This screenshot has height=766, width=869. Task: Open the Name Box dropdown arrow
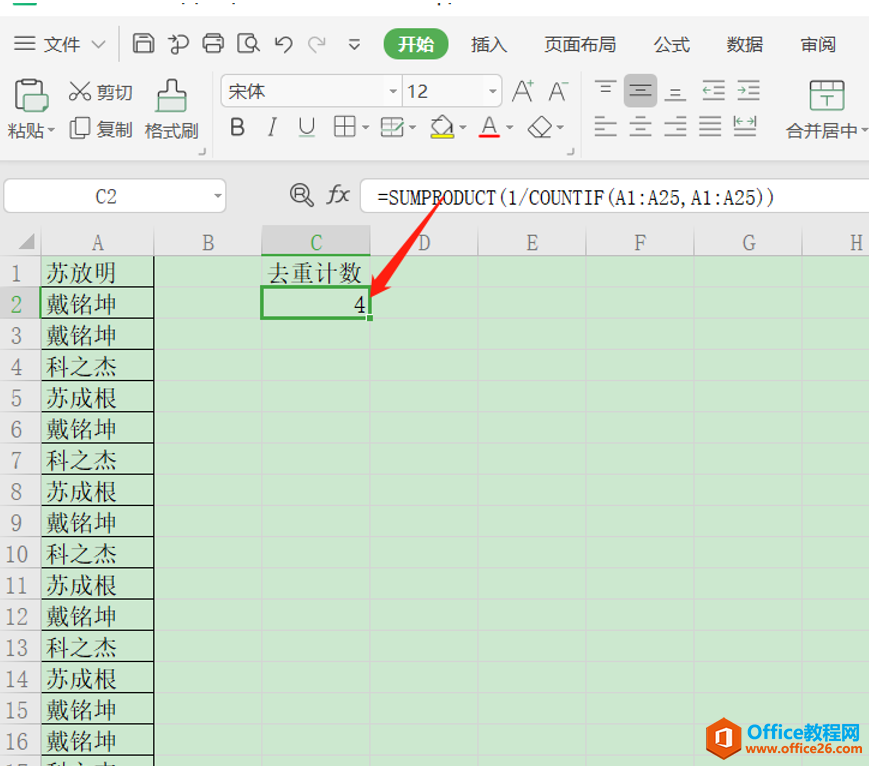pos(218,197)
